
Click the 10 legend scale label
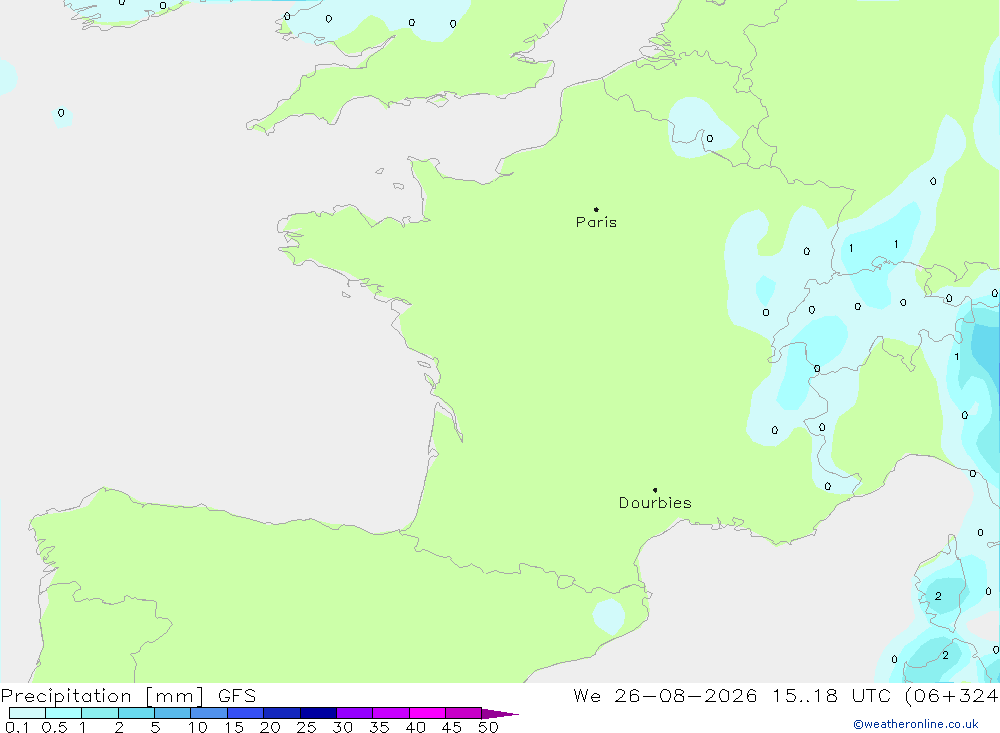198,727
